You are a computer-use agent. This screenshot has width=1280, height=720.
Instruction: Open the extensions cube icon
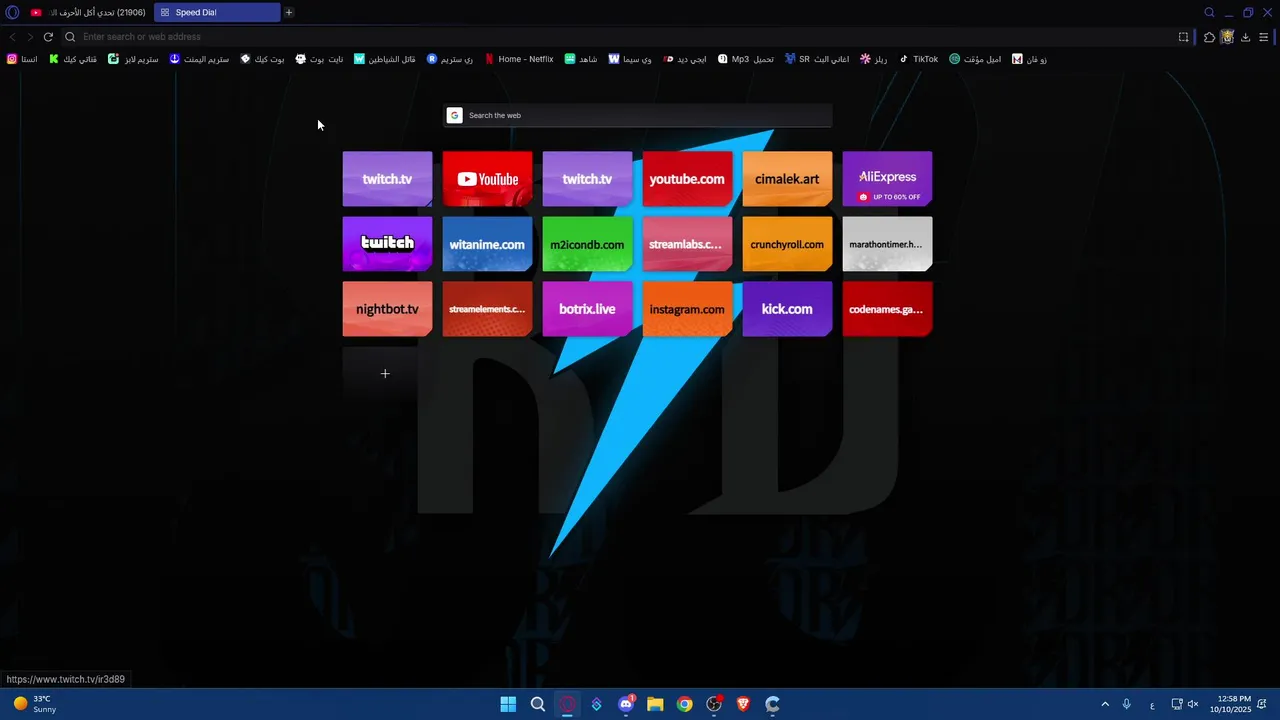click(1209, 37)
